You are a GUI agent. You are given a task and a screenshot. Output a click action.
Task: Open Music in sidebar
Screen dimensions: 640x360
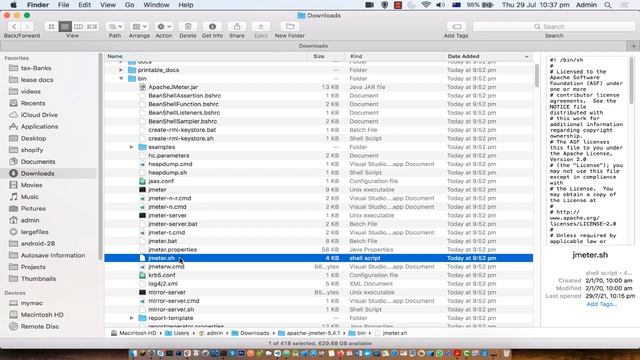(x=30, y=197)
